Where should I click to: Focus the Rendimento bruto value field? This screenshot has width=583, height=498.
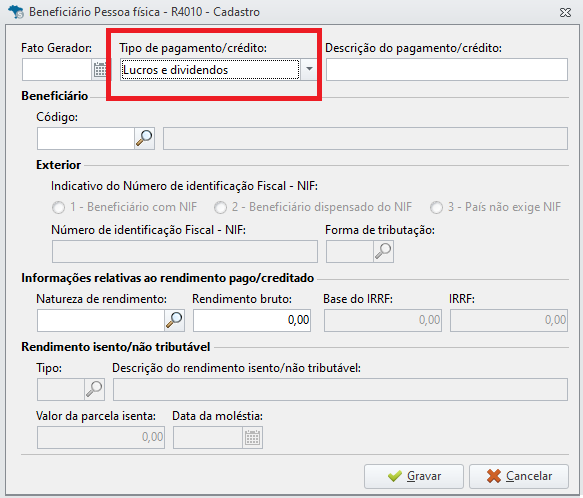pos(252,320)
